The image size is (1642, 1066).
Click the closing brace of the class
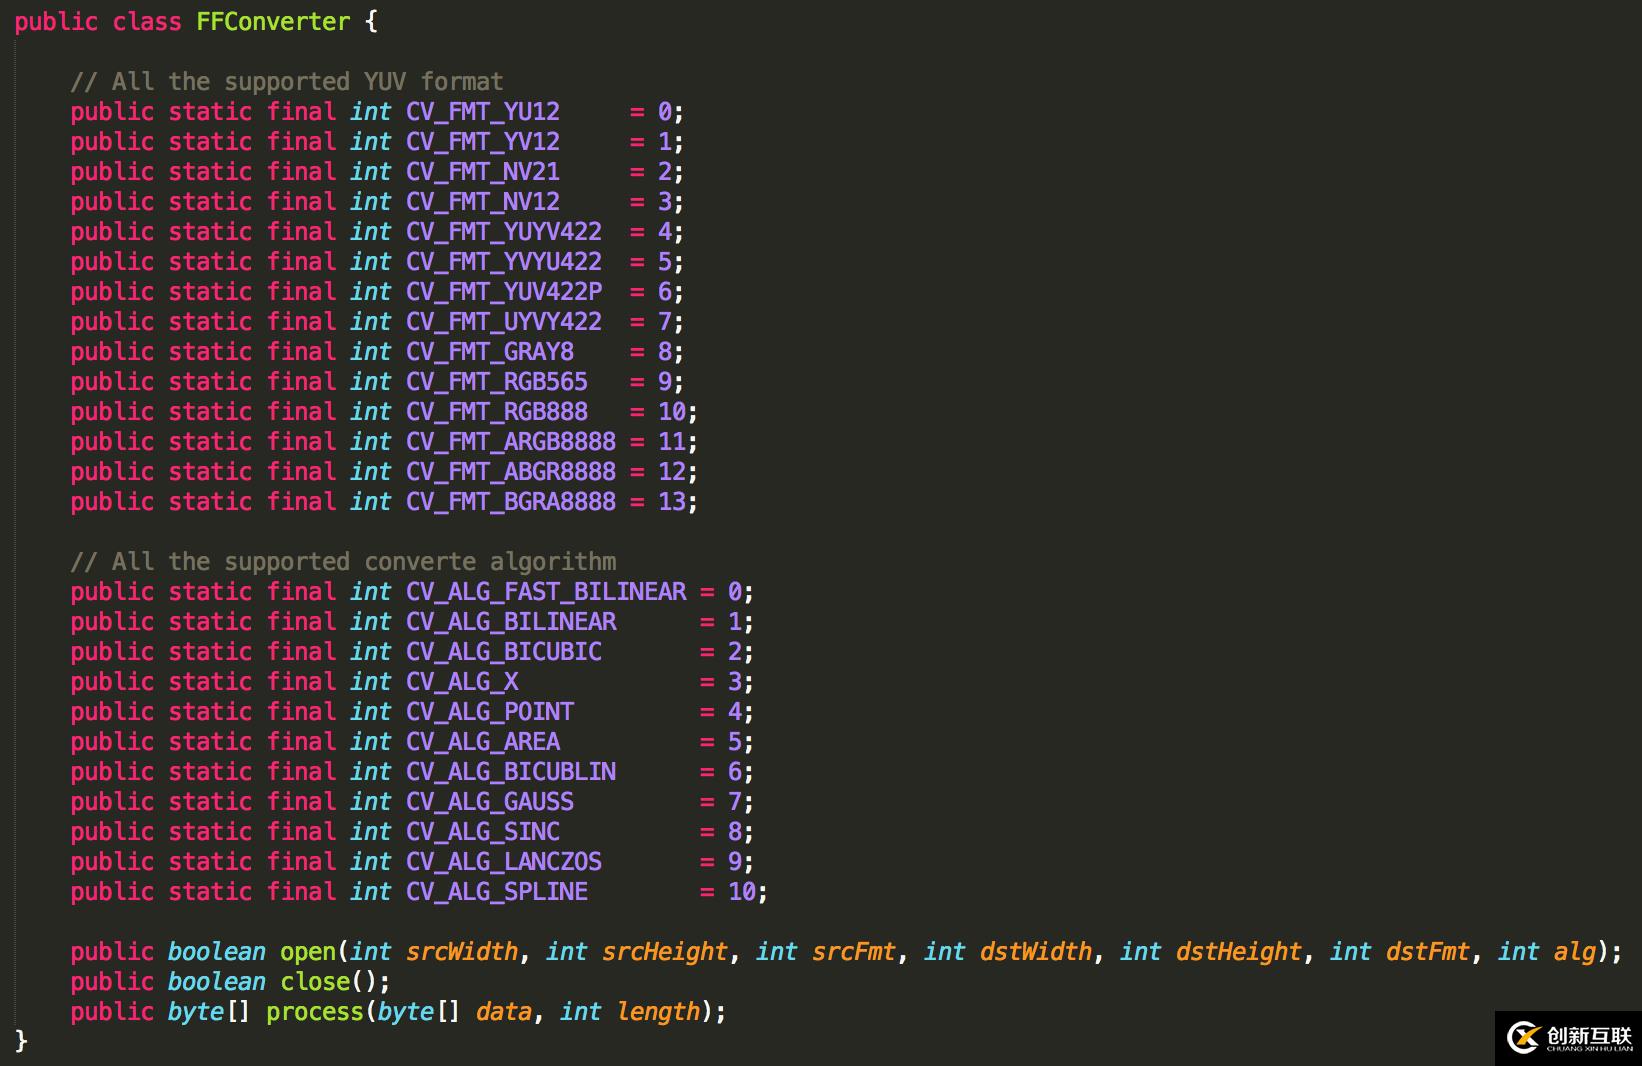tap(21, 1041)
